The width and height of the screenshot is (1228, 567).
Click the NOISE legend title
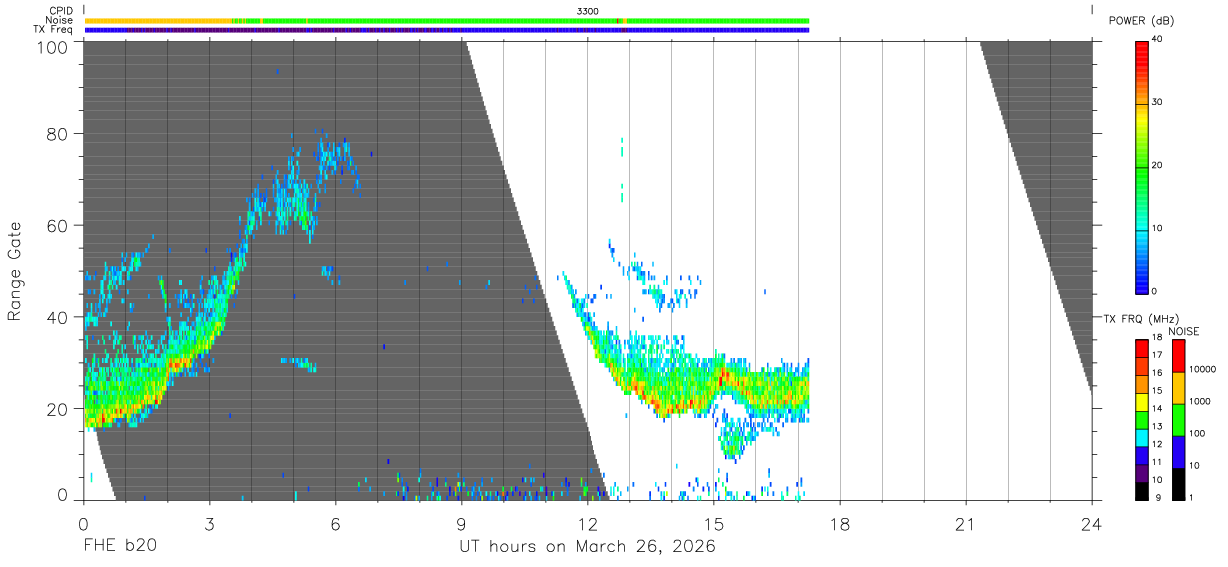point(1182,331)
